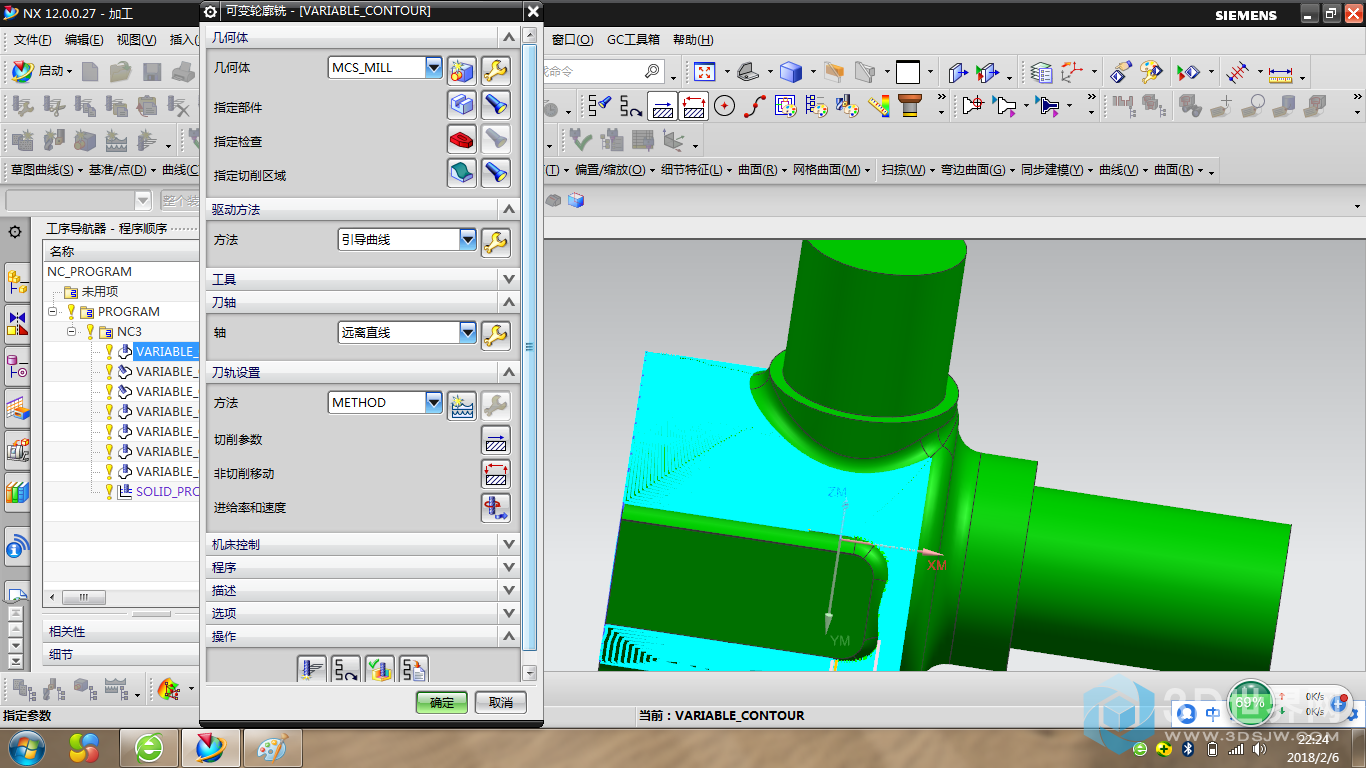This screenshot has width=1366, height=768.
Task: Click Windows Start button
Action: pyautogui.click(x=25, y=747)
